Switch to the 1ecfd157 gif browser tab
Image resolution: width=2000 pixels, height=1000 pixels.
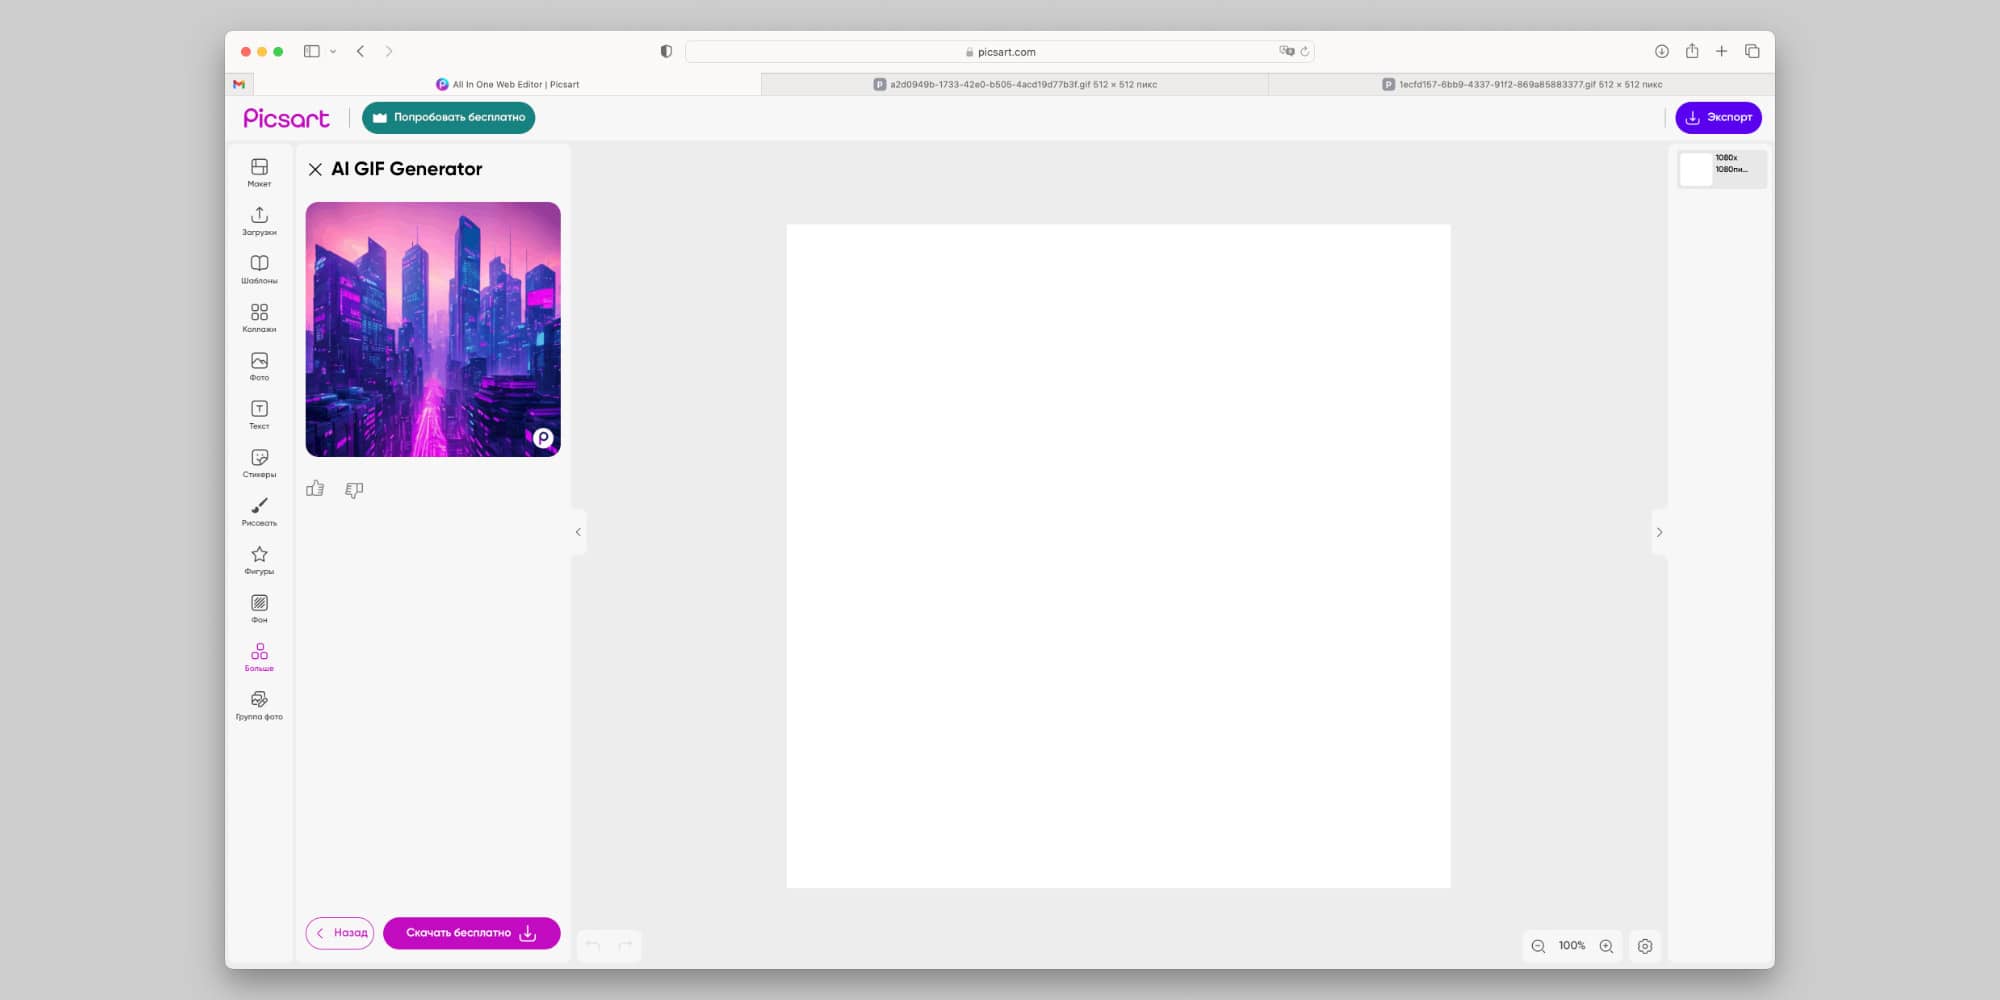coord(1522,85)
